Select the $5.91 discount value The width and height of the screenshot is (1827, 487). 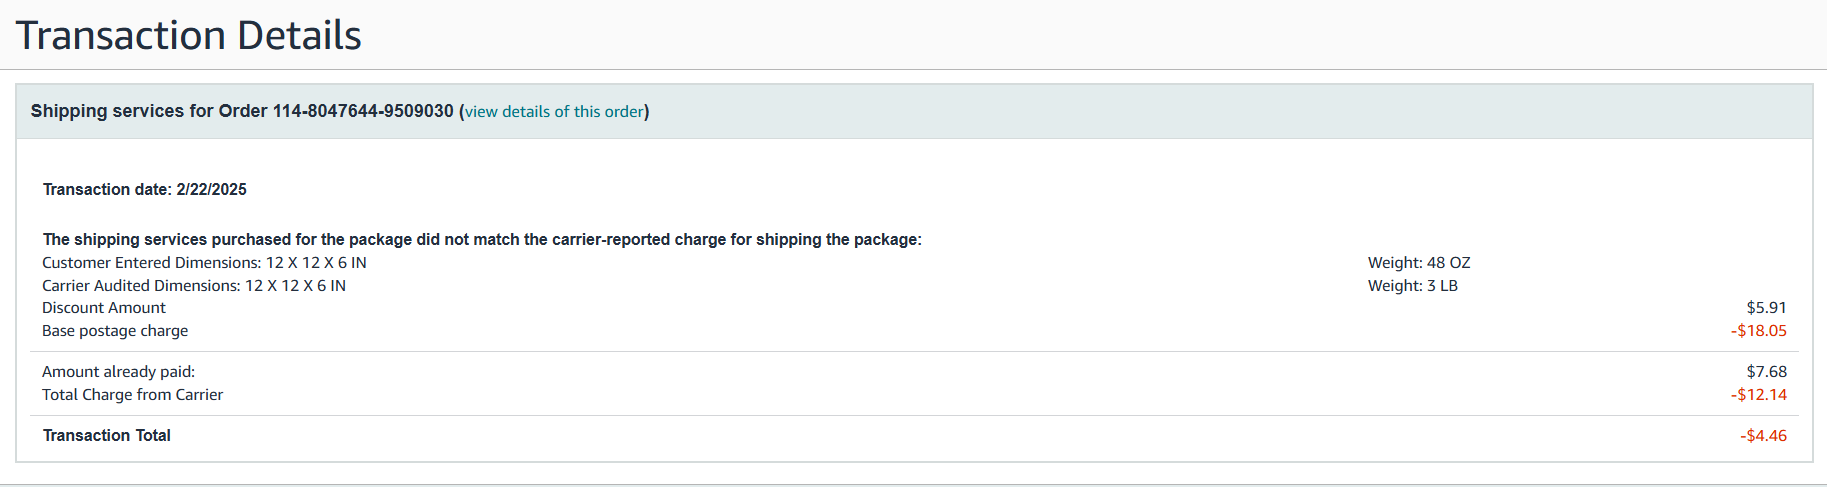point(1766,308)
